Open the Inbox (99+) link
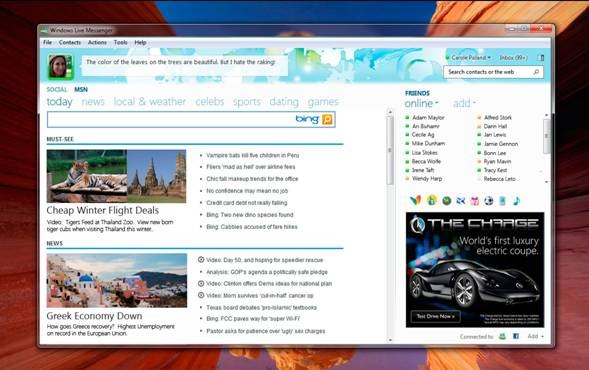 (513, 57)
